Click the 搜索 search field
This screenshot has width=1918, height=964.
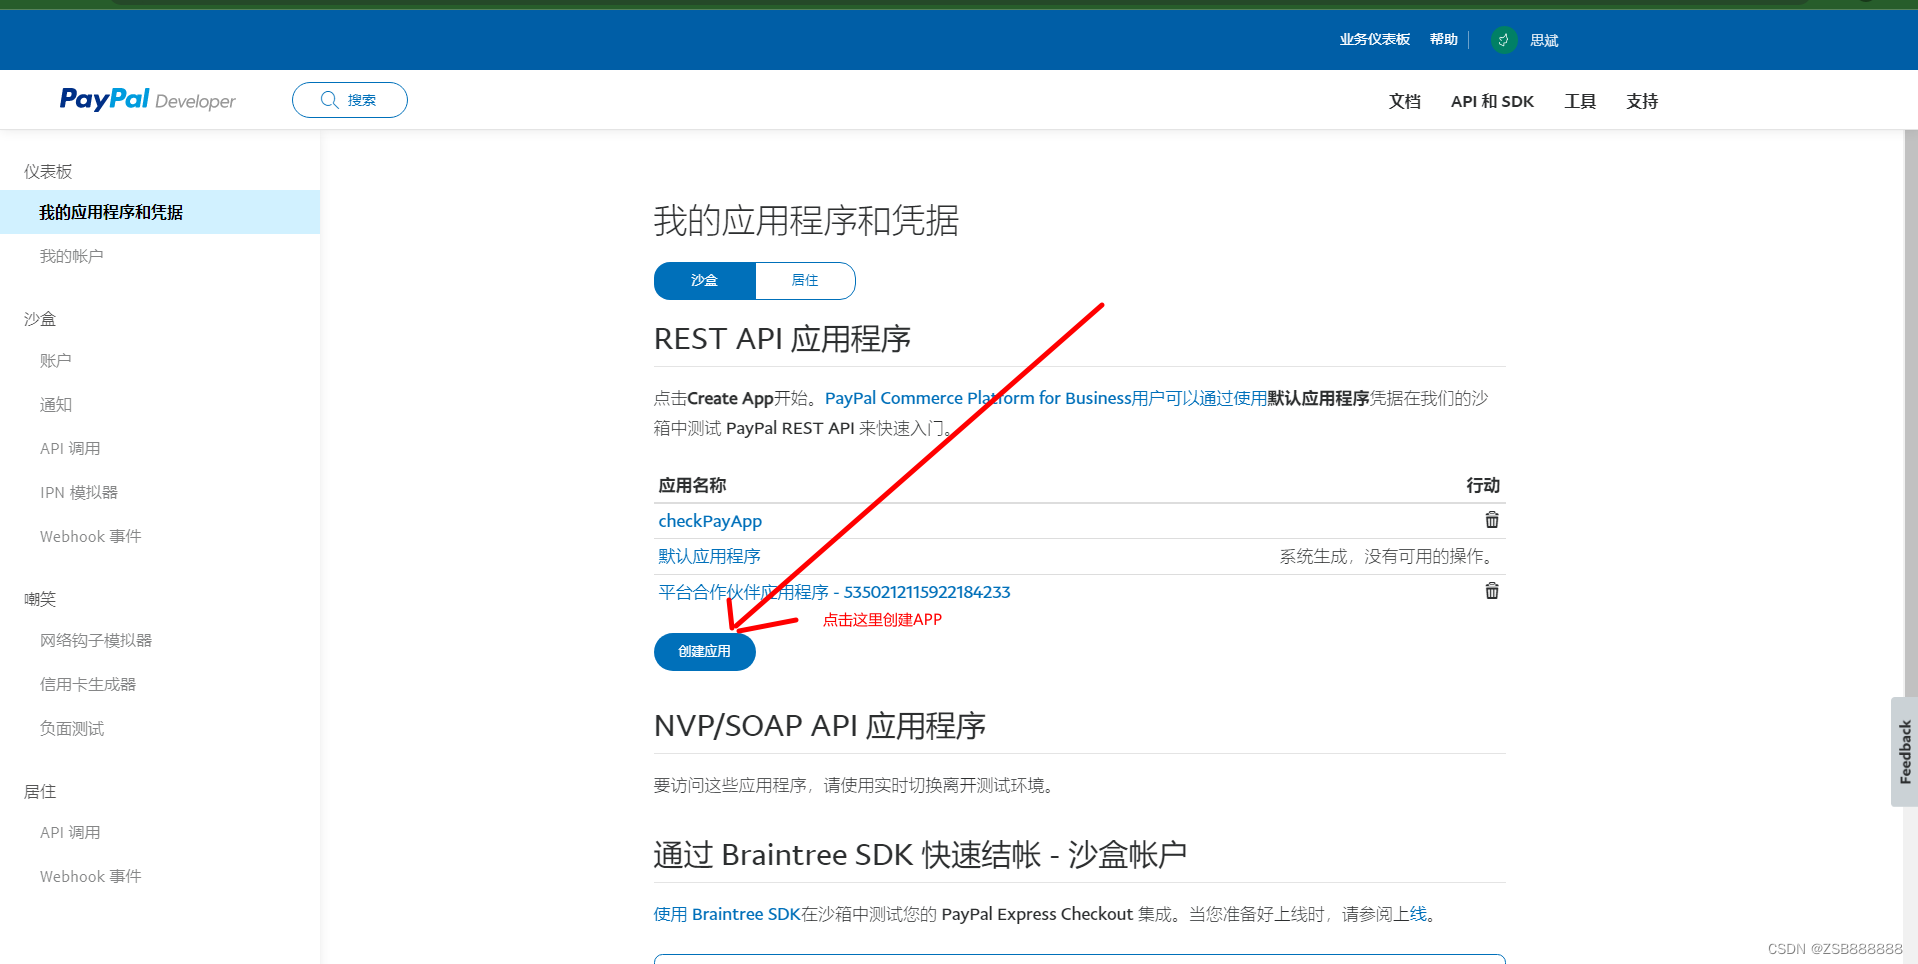[350, 100]
